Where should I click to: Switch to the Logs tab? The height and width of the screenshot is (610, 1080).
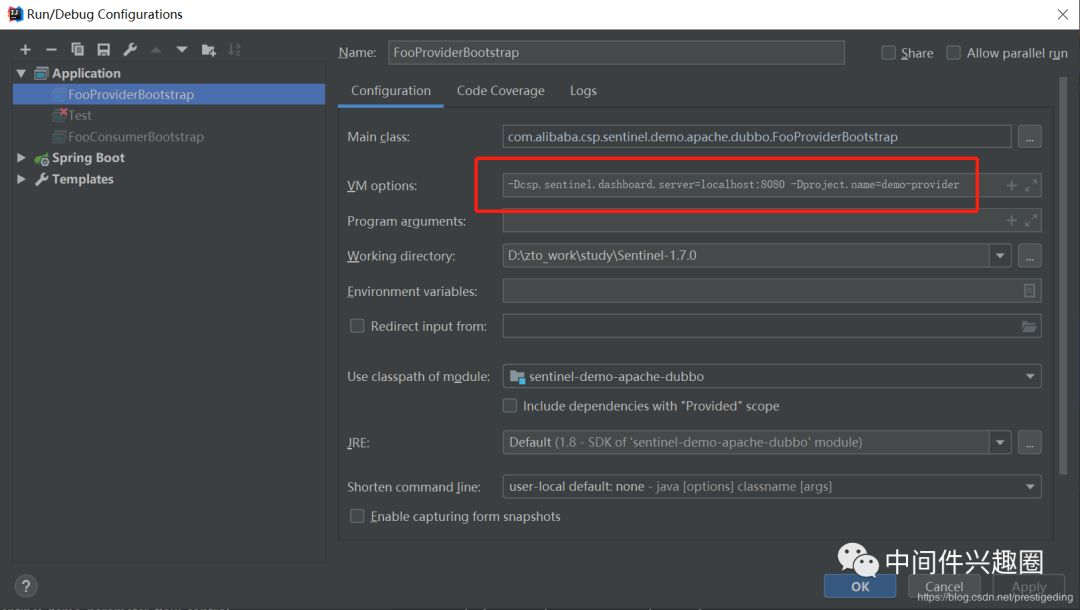(x=583, y=91)
